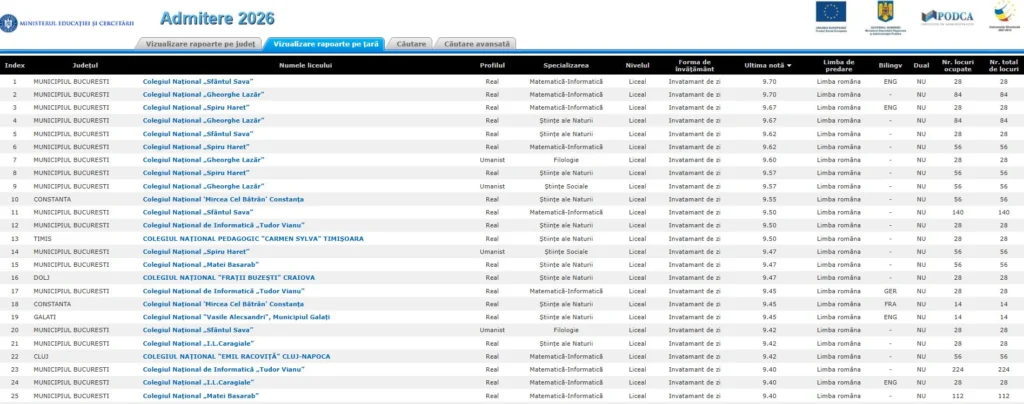Open Emil Racoviță Cluj-Napoca school link
The image size is (1024, 404).
[x=236, y=356]
